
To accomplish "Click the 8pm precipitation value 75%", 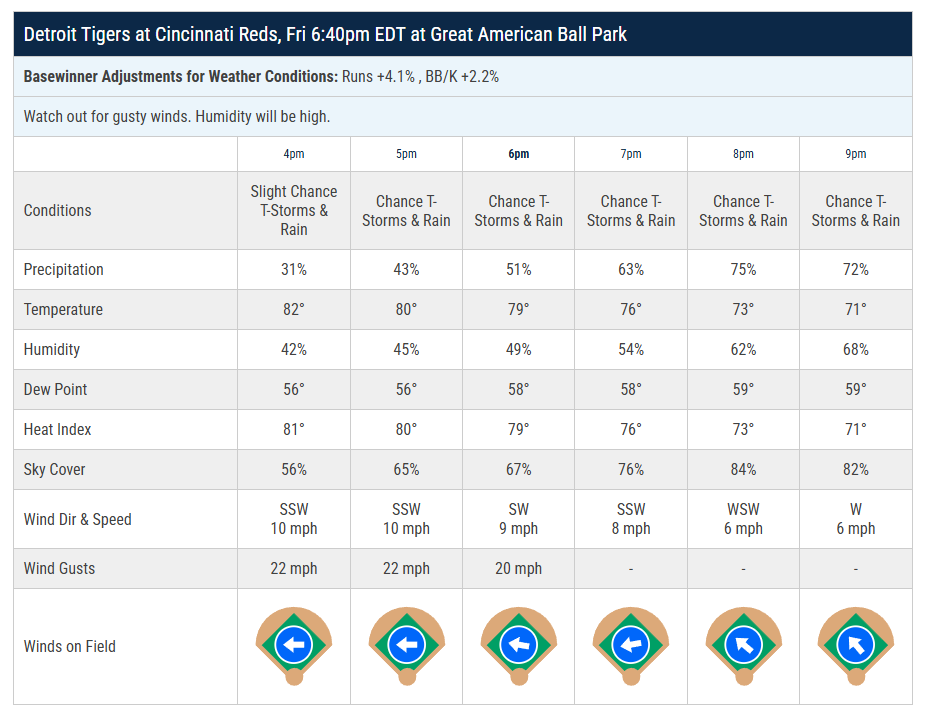I will (743, 270).
